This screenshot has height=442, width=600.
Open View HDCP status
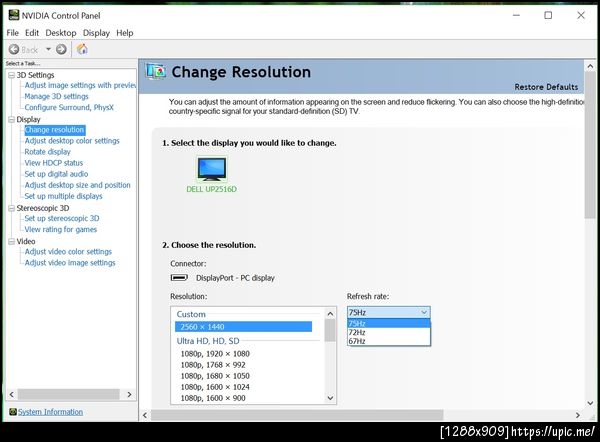click(54, 163)
